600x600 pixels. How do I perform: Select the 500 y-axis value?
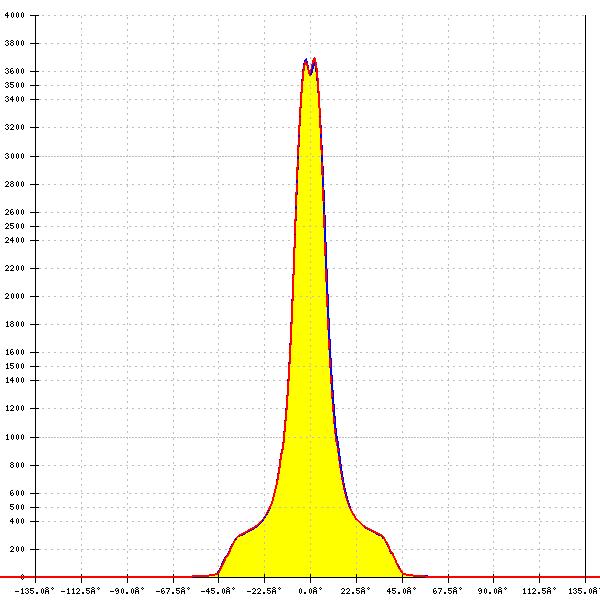(17, 507)
